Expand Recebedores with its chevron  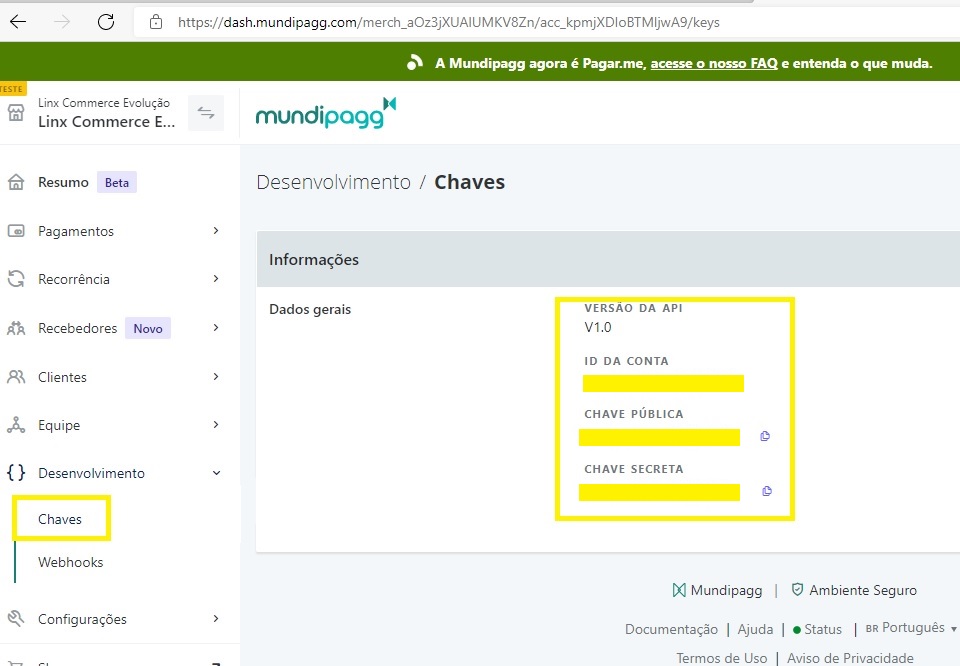click(x=216, y=327)
